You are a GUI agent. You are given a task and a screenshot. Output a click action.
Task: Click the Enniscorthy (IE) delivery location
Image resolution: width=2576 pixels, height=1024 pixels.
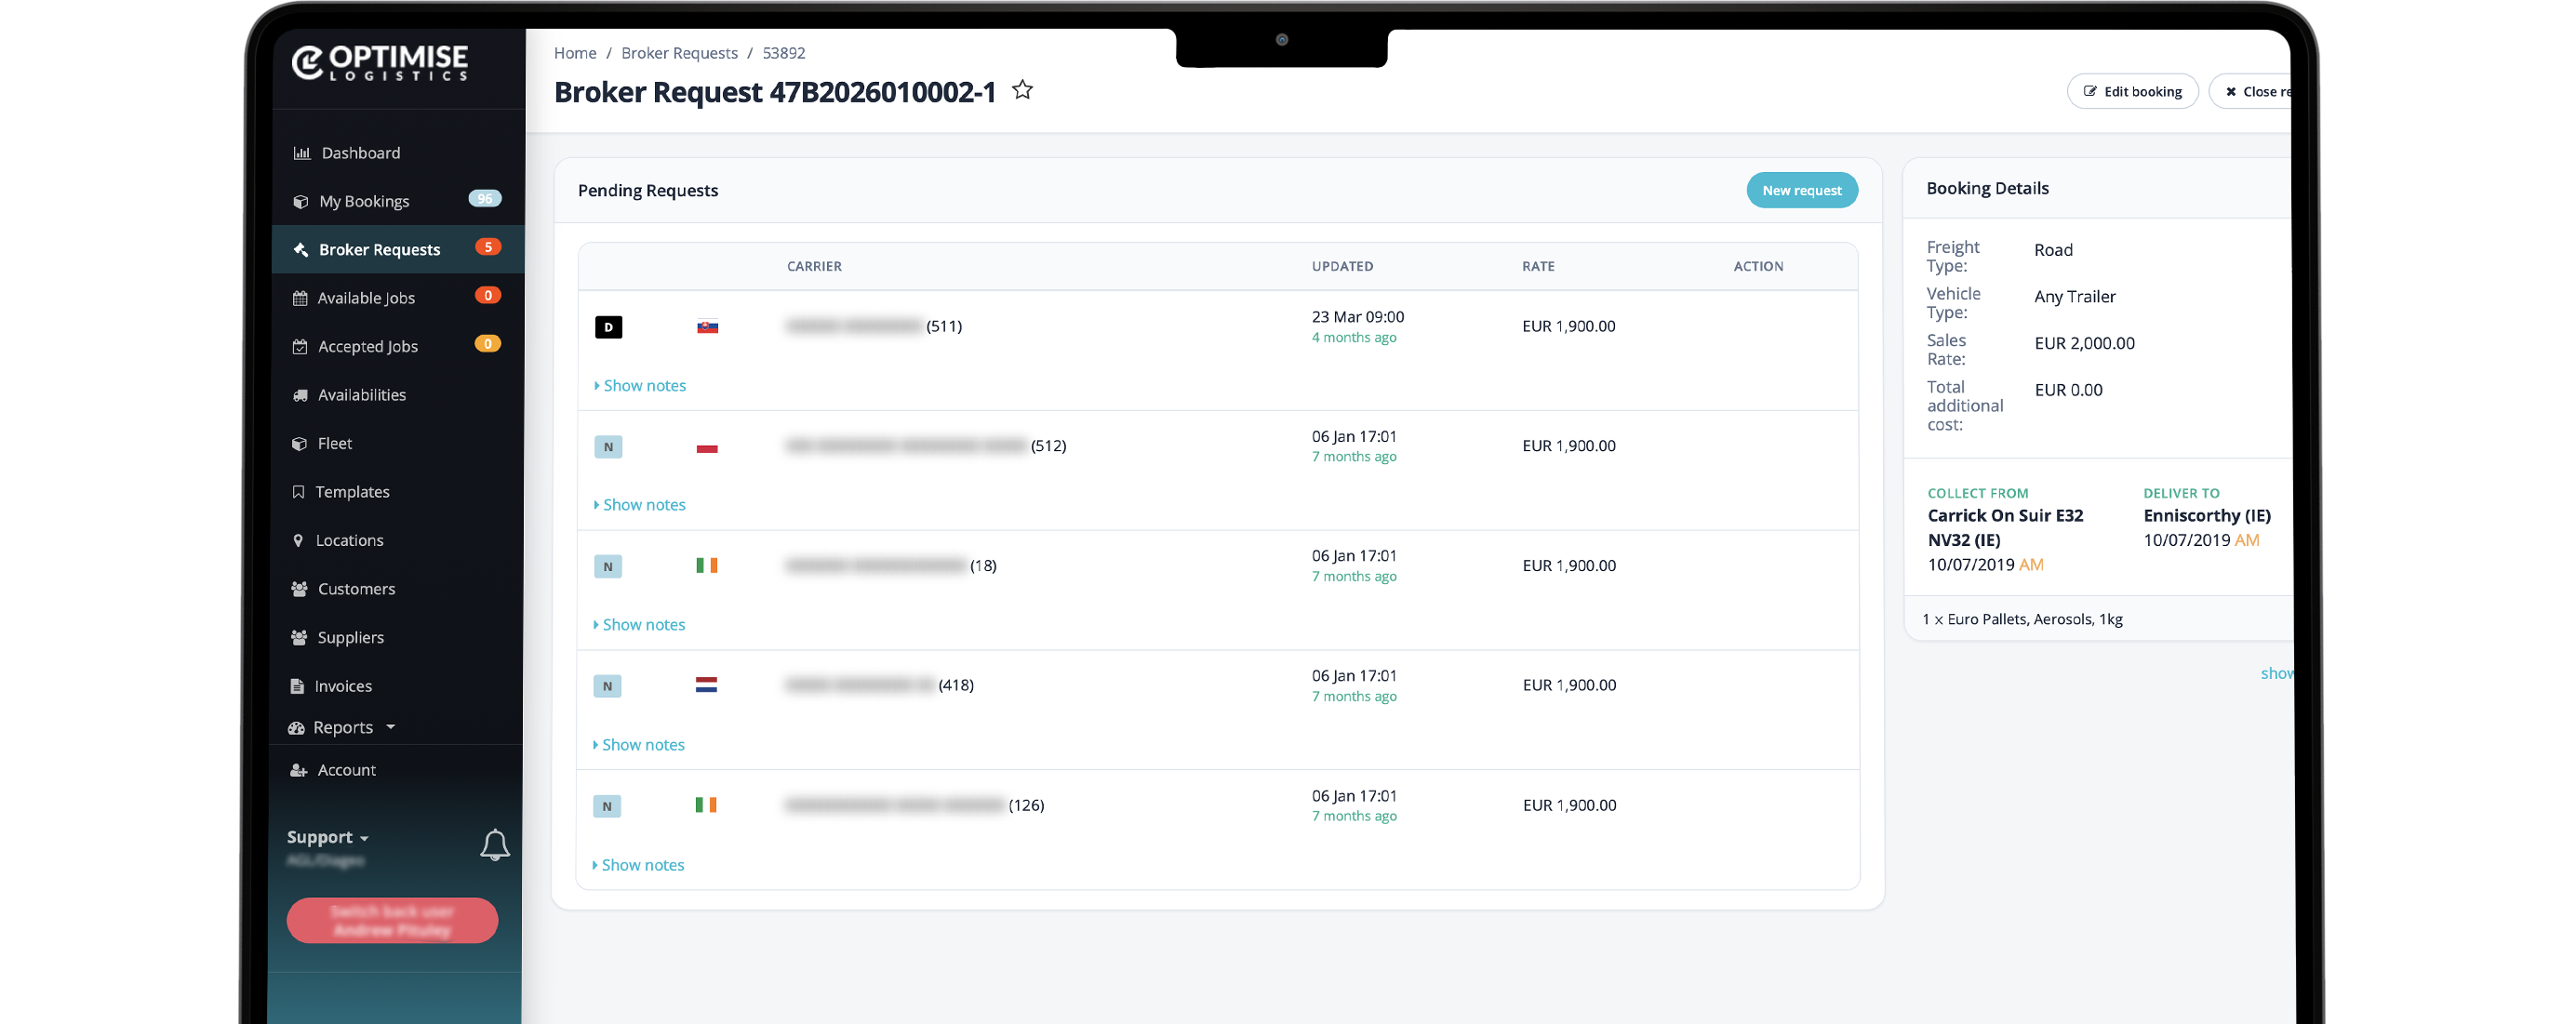coord(2207,516)
